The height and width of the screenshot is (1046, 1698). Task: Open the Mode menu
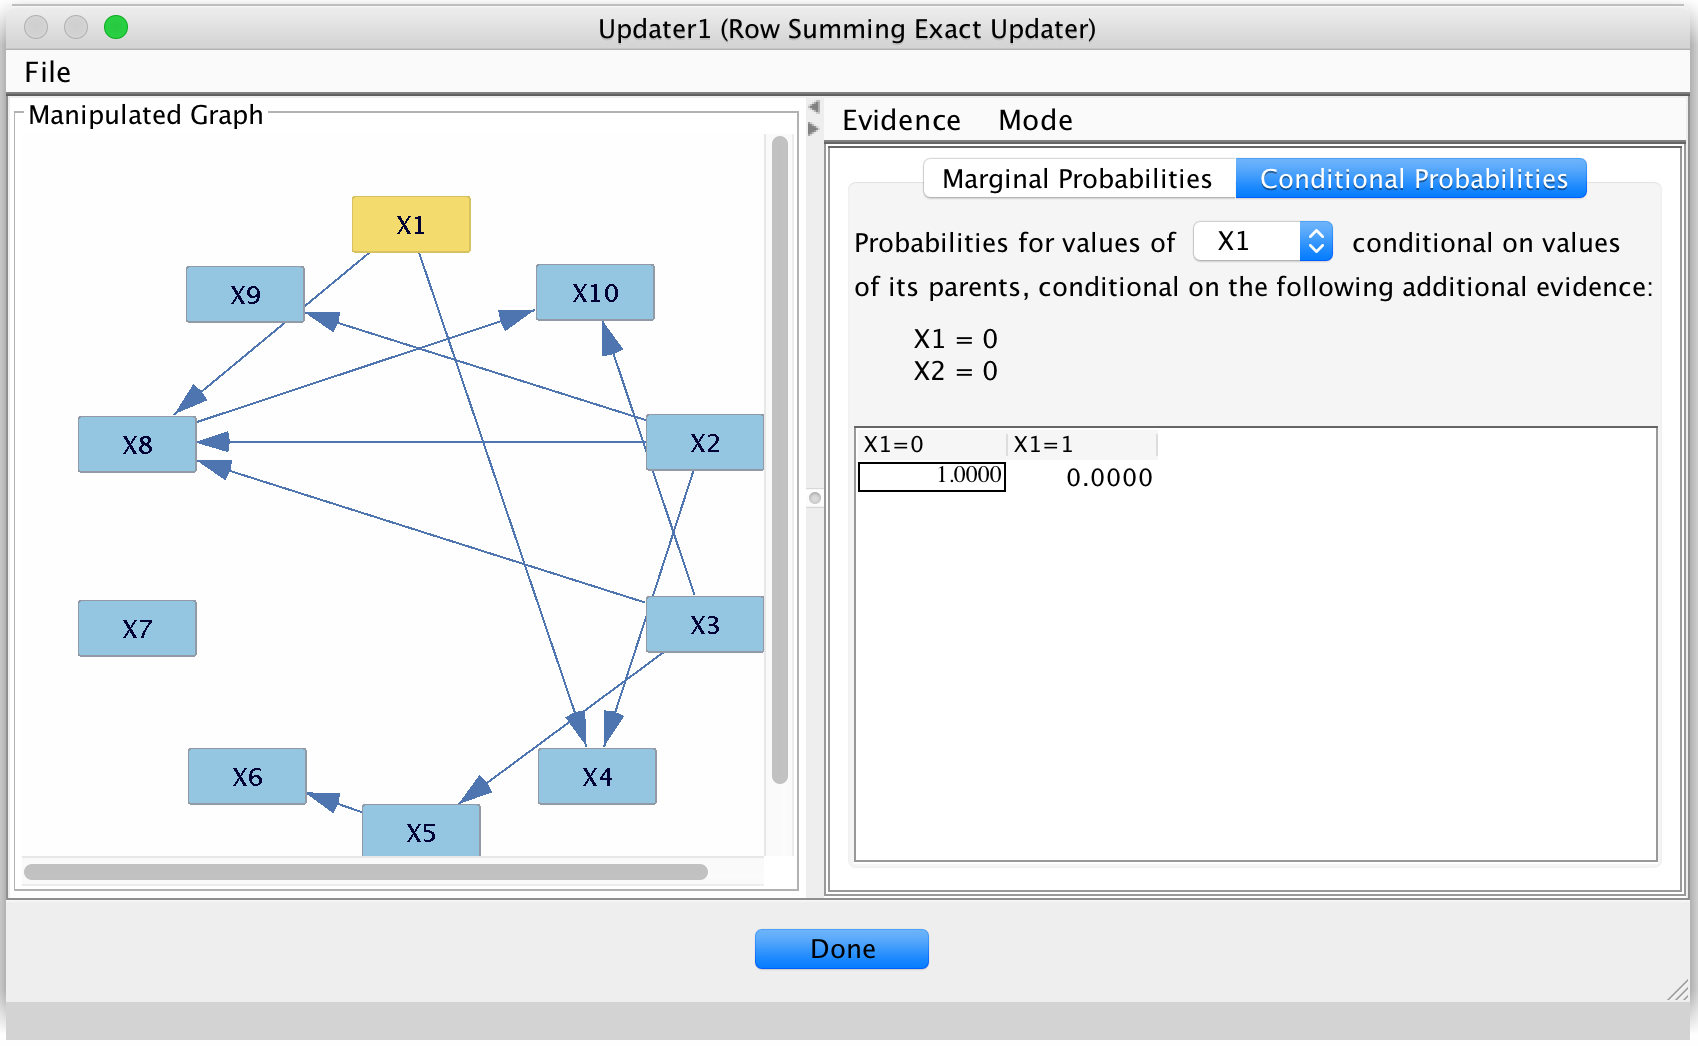pos(1034,120)
